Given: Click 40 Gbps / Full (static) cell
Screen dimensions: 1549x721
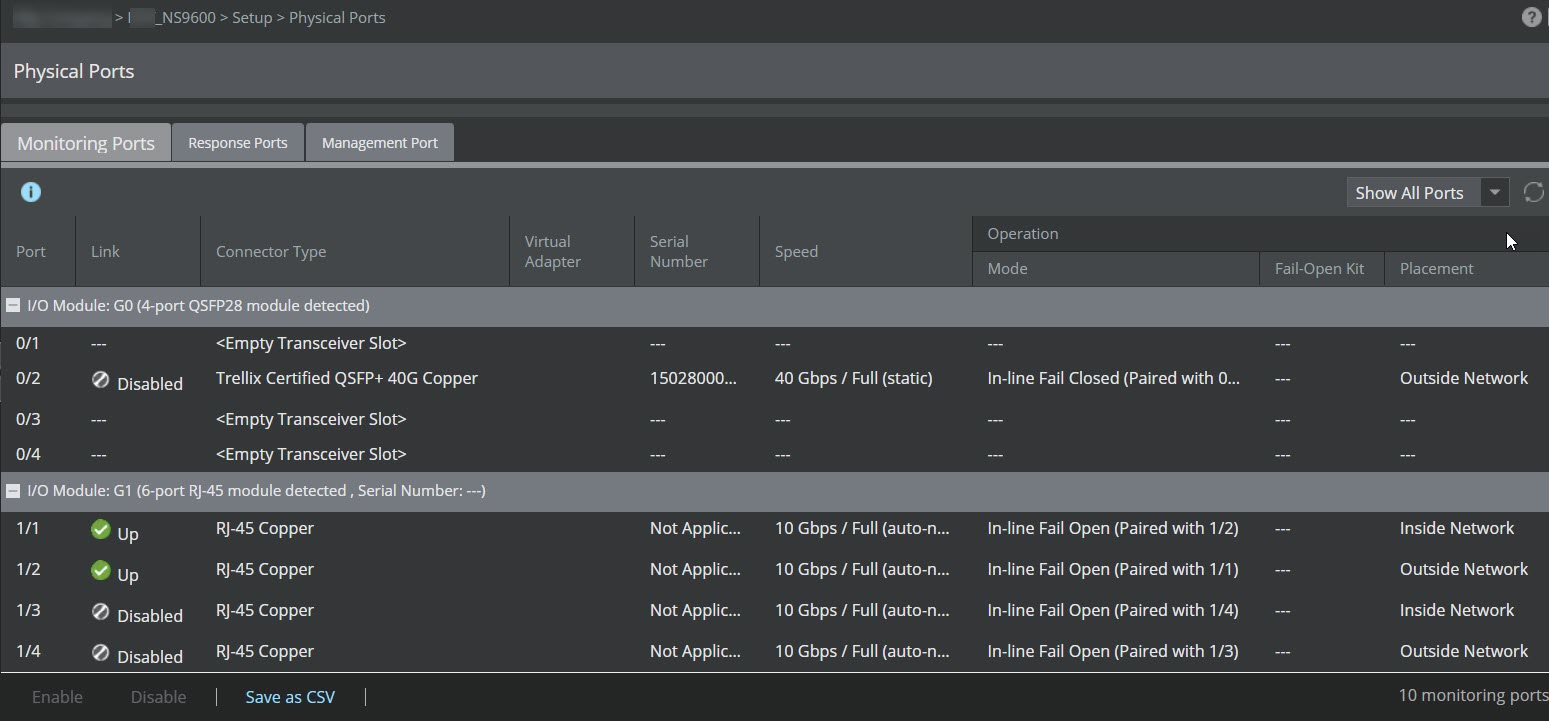Looking at the screenshot, I should [854, 378].
